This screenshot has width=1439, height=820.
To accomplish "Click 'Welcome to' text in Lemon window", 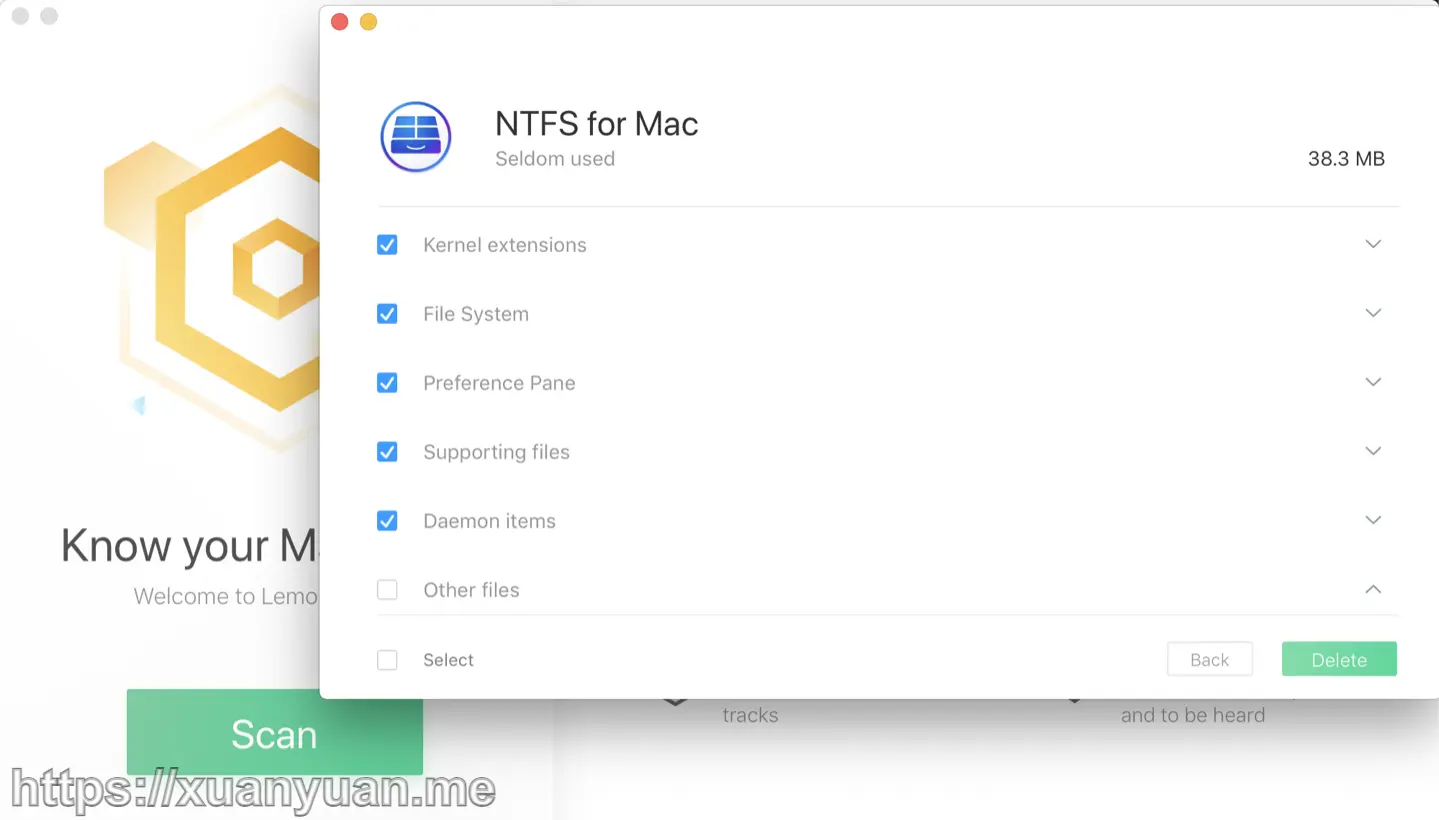I will [195, 597].
